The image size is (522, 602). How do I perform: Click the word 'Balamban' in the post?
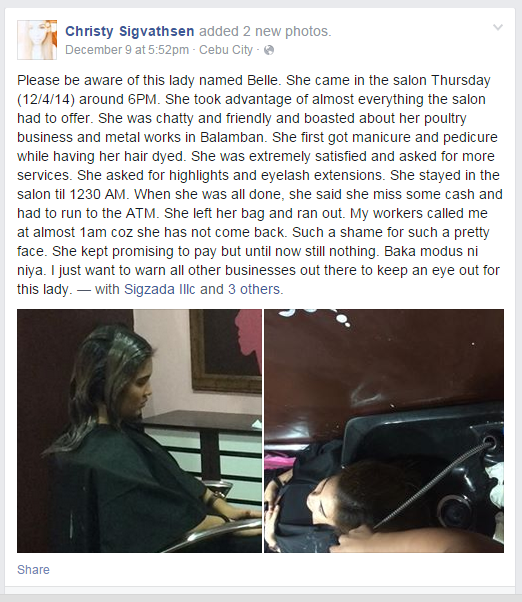231,137
